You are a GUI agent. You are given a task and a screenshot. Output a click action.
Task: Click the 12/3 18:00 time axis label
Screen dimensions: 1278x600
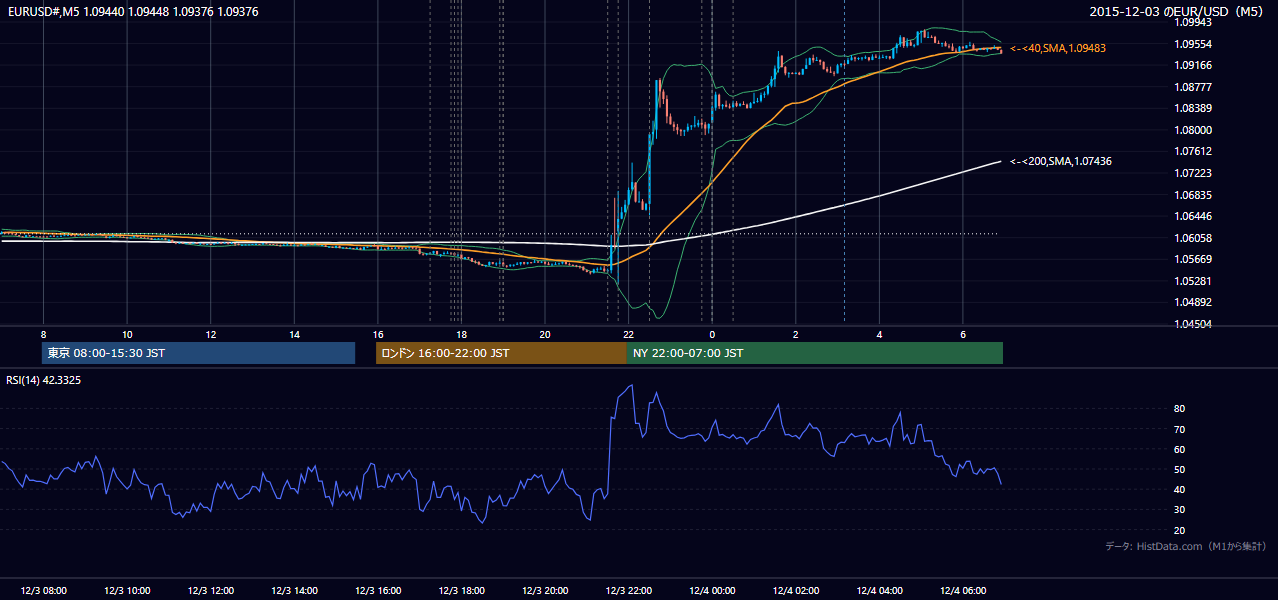[x=461, y=590]
